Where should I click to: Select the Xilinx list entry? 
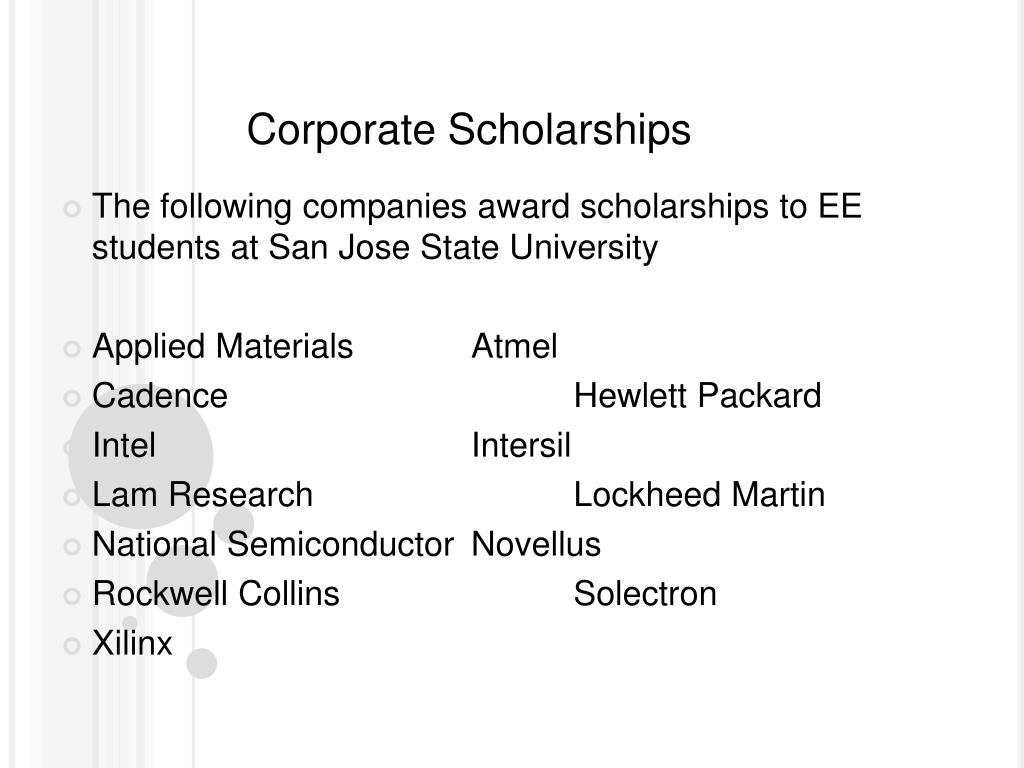[133, 644]
